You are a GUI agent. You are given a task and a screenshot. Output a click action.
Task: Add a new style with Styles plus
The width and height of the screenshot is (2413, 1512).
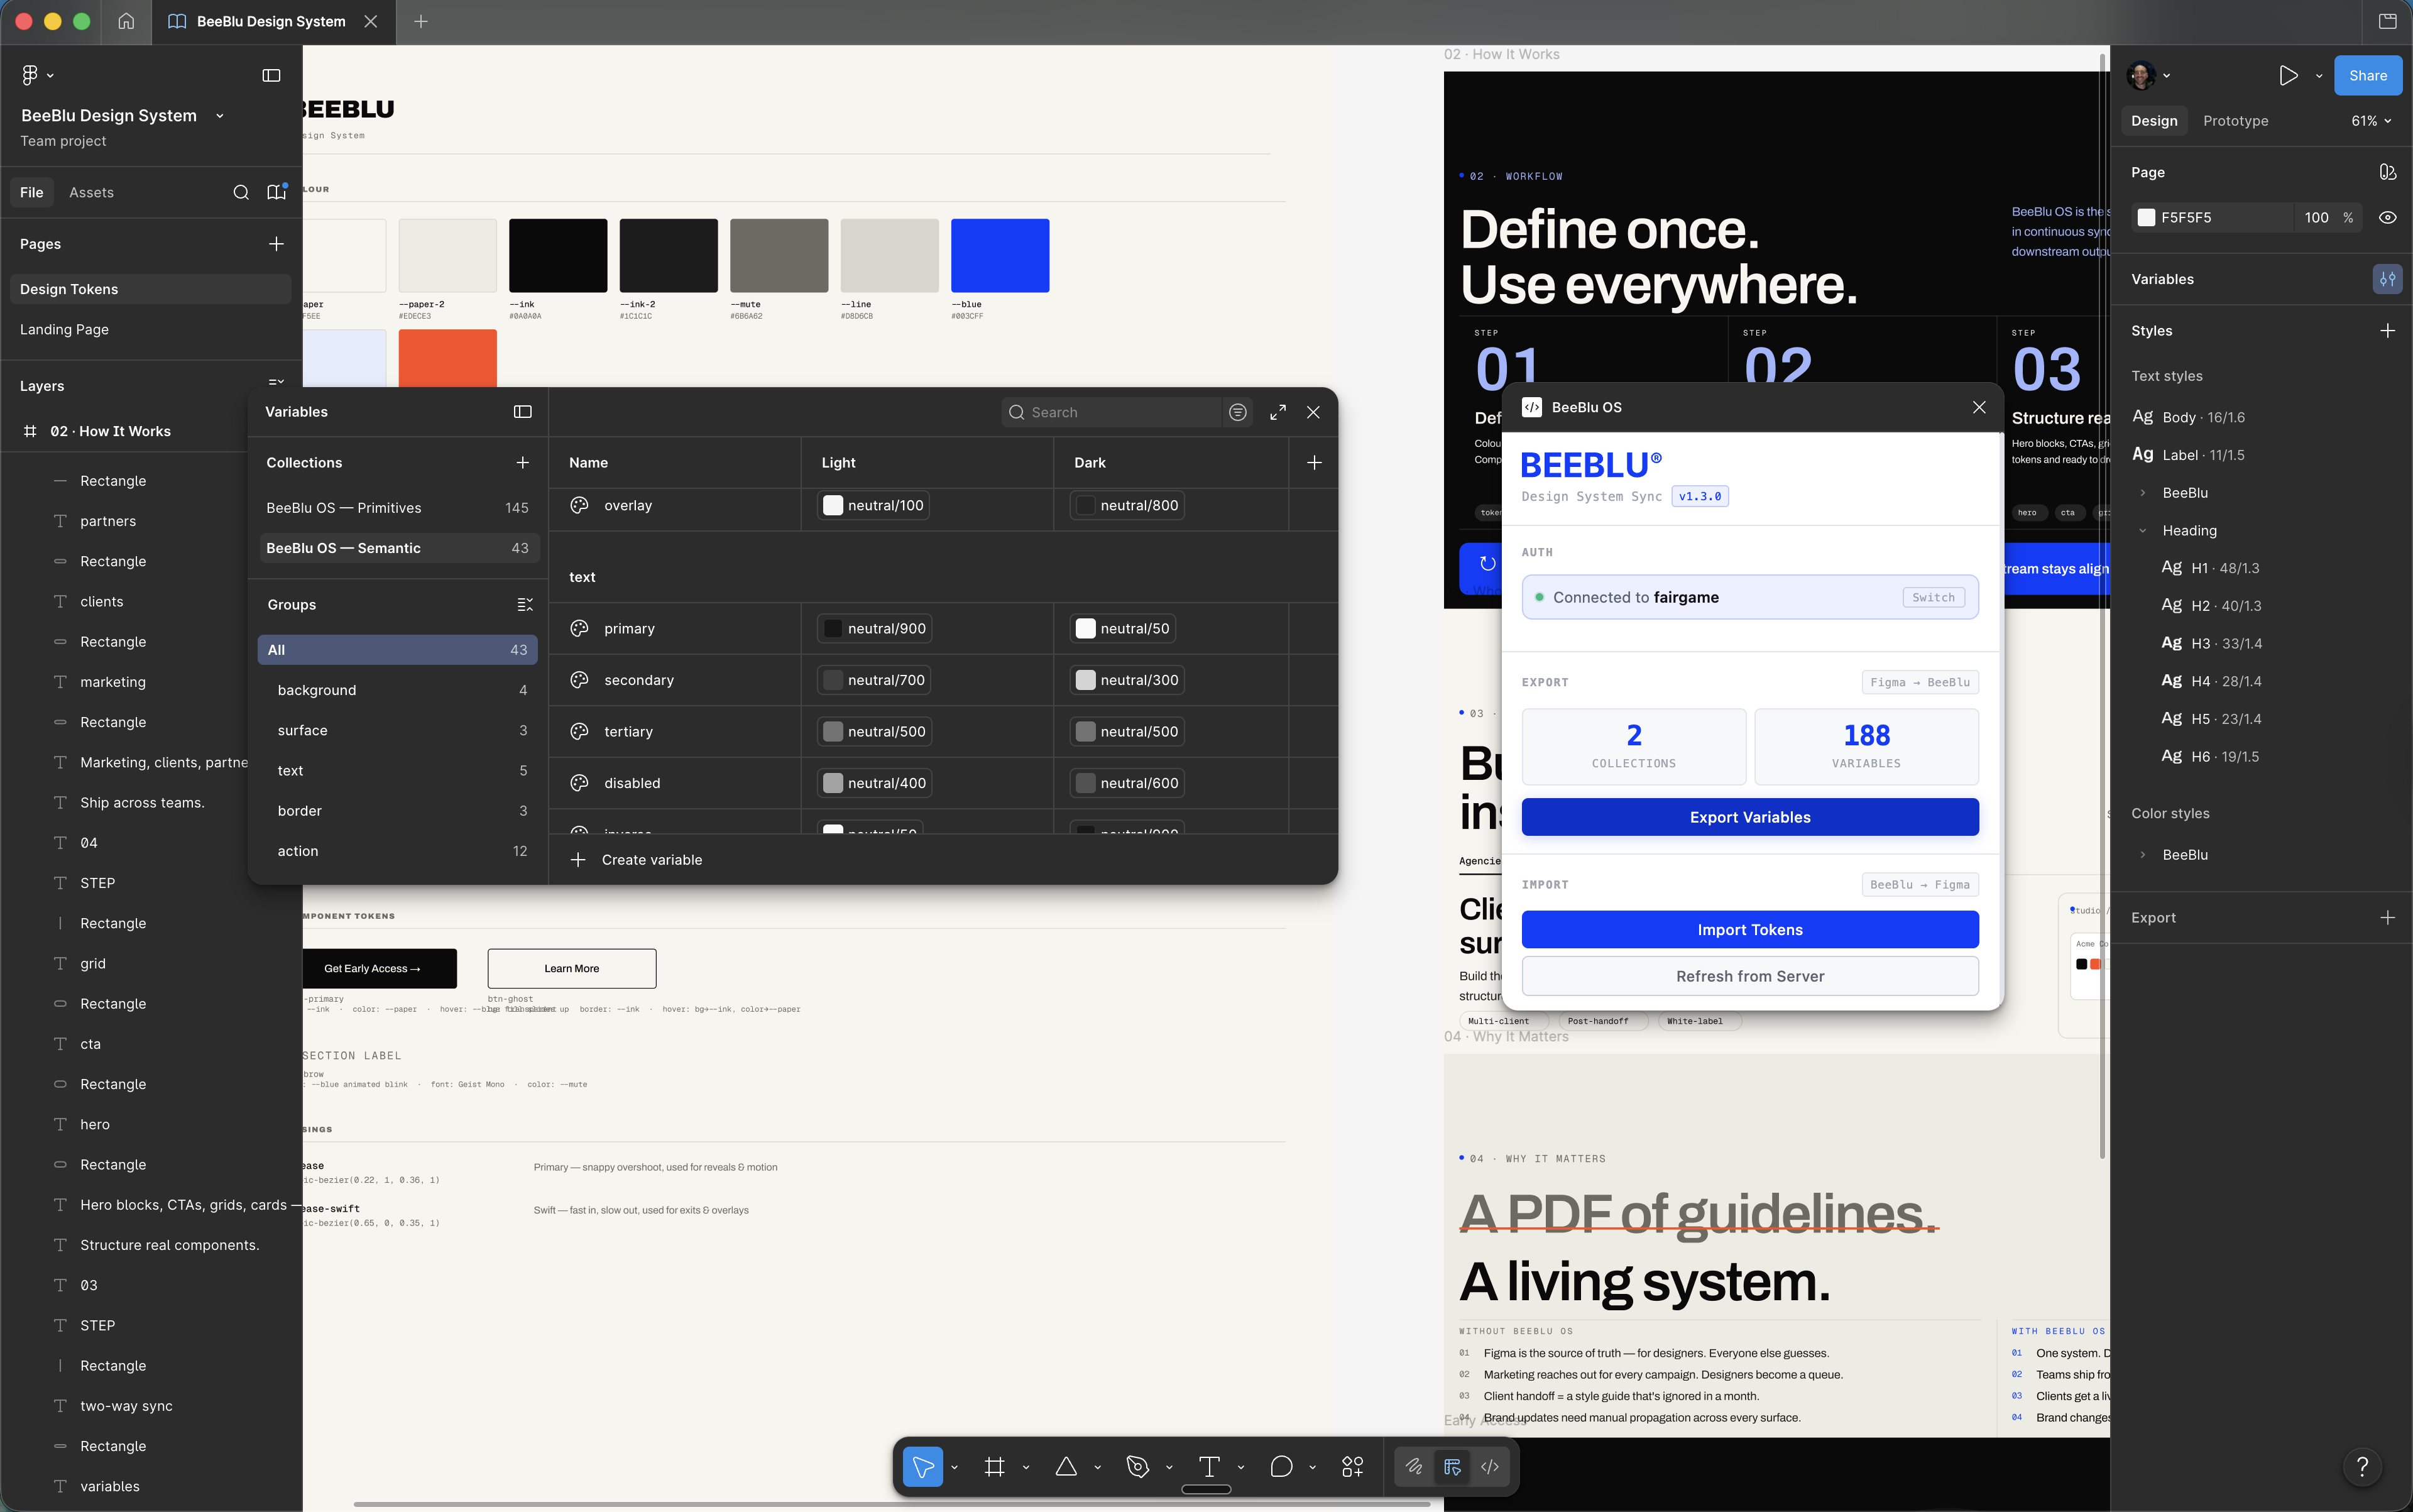coord(2387,331)
